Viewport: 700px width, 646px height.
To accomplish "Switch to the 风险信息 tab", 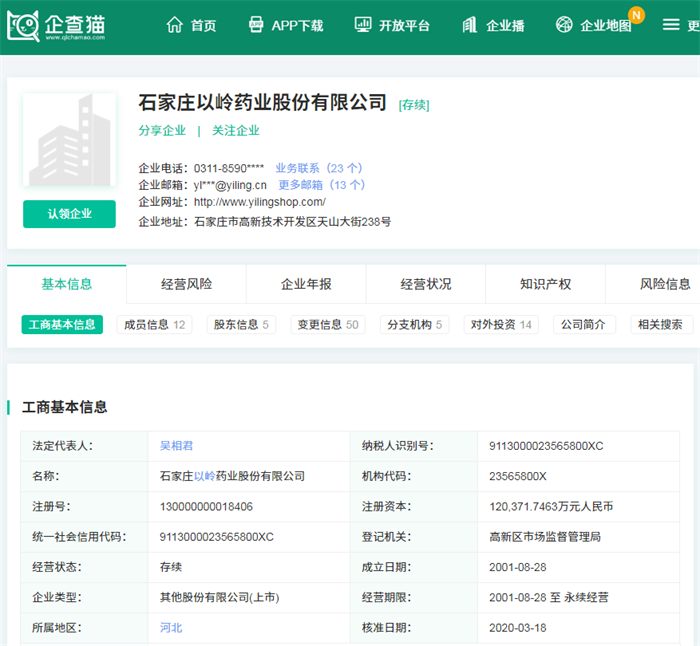I will click(x=665, y=284).
